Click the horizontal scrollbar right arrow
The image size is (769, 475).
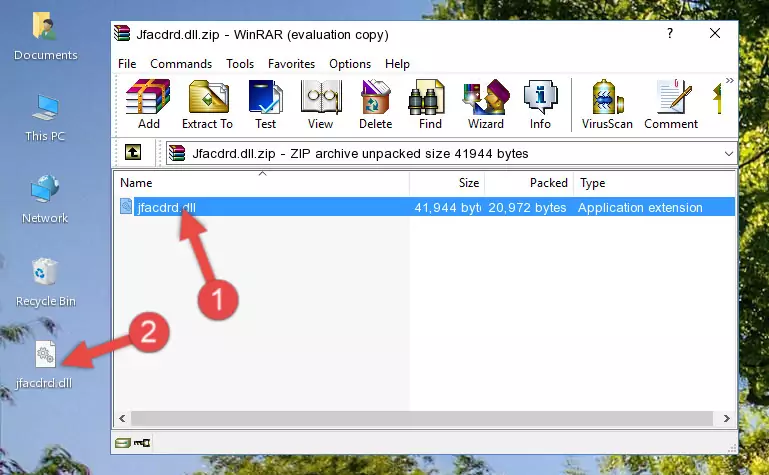click(727, 419)
